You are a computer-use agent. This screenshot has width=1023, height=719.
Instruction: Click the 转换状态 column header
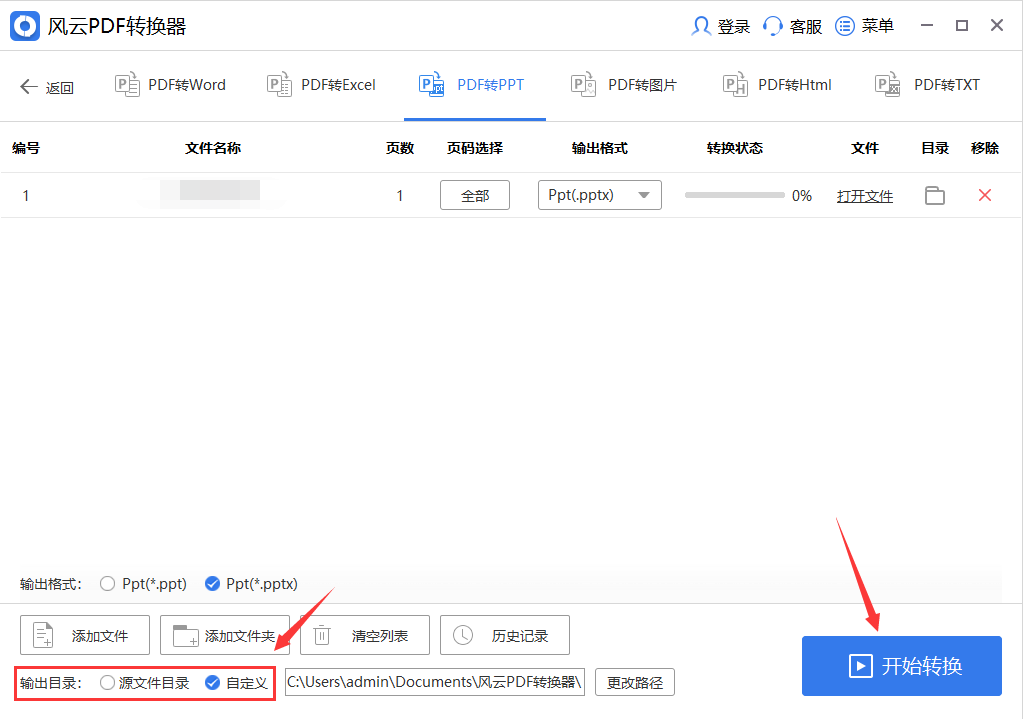click(735, 148)
